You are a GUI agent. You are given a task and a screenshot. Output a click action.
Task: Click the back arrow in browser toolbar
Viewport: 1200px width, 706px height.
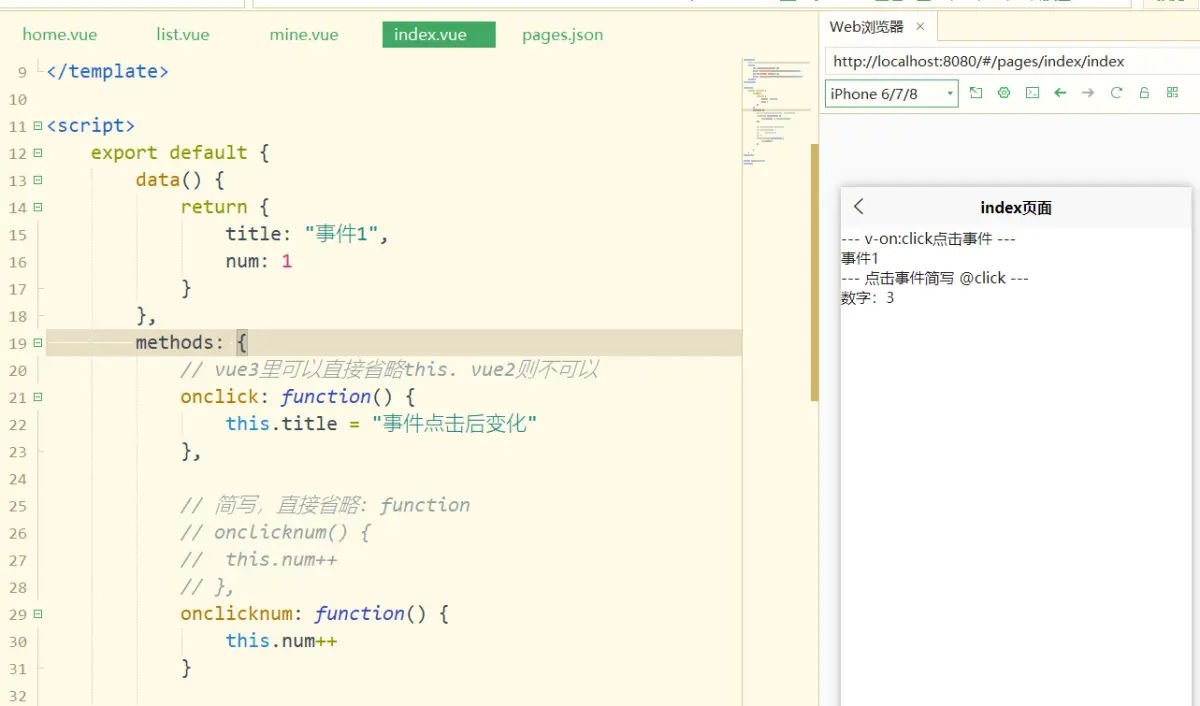coord(1060,92)
